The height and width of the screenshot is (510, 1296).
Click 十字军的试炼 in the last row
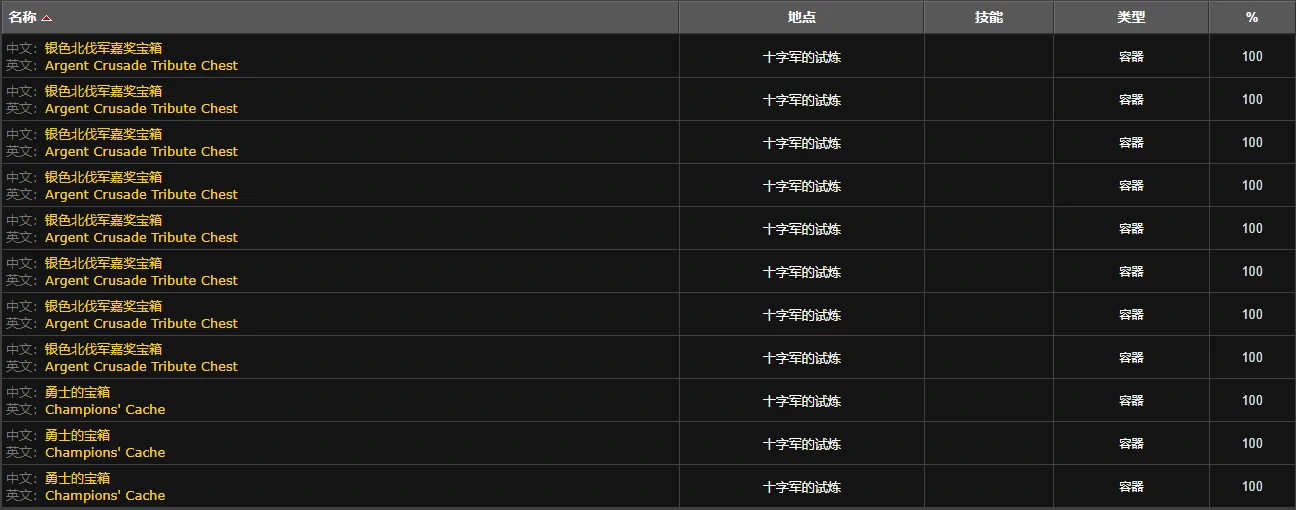click(802, 487)
